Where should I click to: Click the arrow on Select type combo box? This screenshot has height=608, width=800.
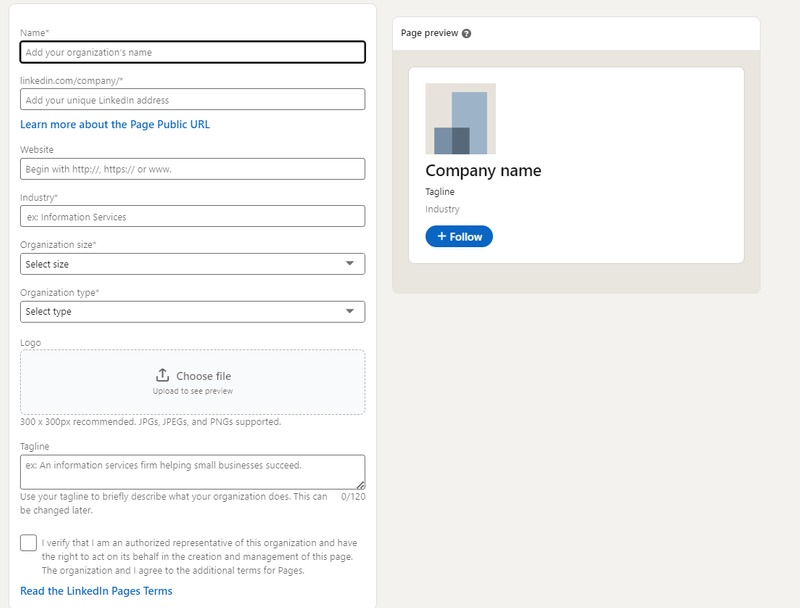(x=350, y=311)
